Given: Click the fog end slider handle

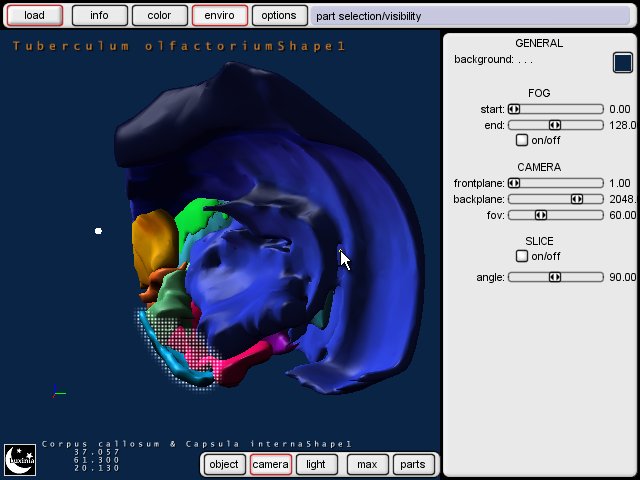Looking at the screenshot, I should (x=555, y=125).
